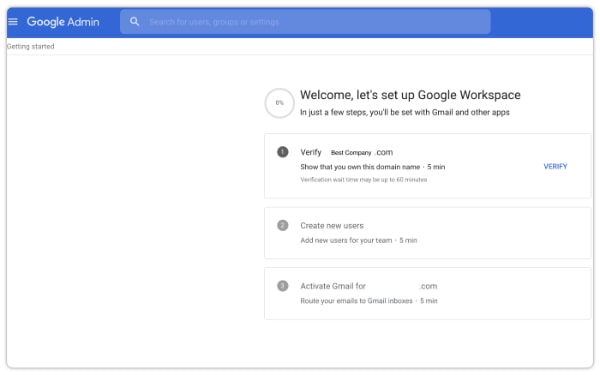Screen dimensions: 600x375
Task: Open the Create new users step
Action: point(427,233)
